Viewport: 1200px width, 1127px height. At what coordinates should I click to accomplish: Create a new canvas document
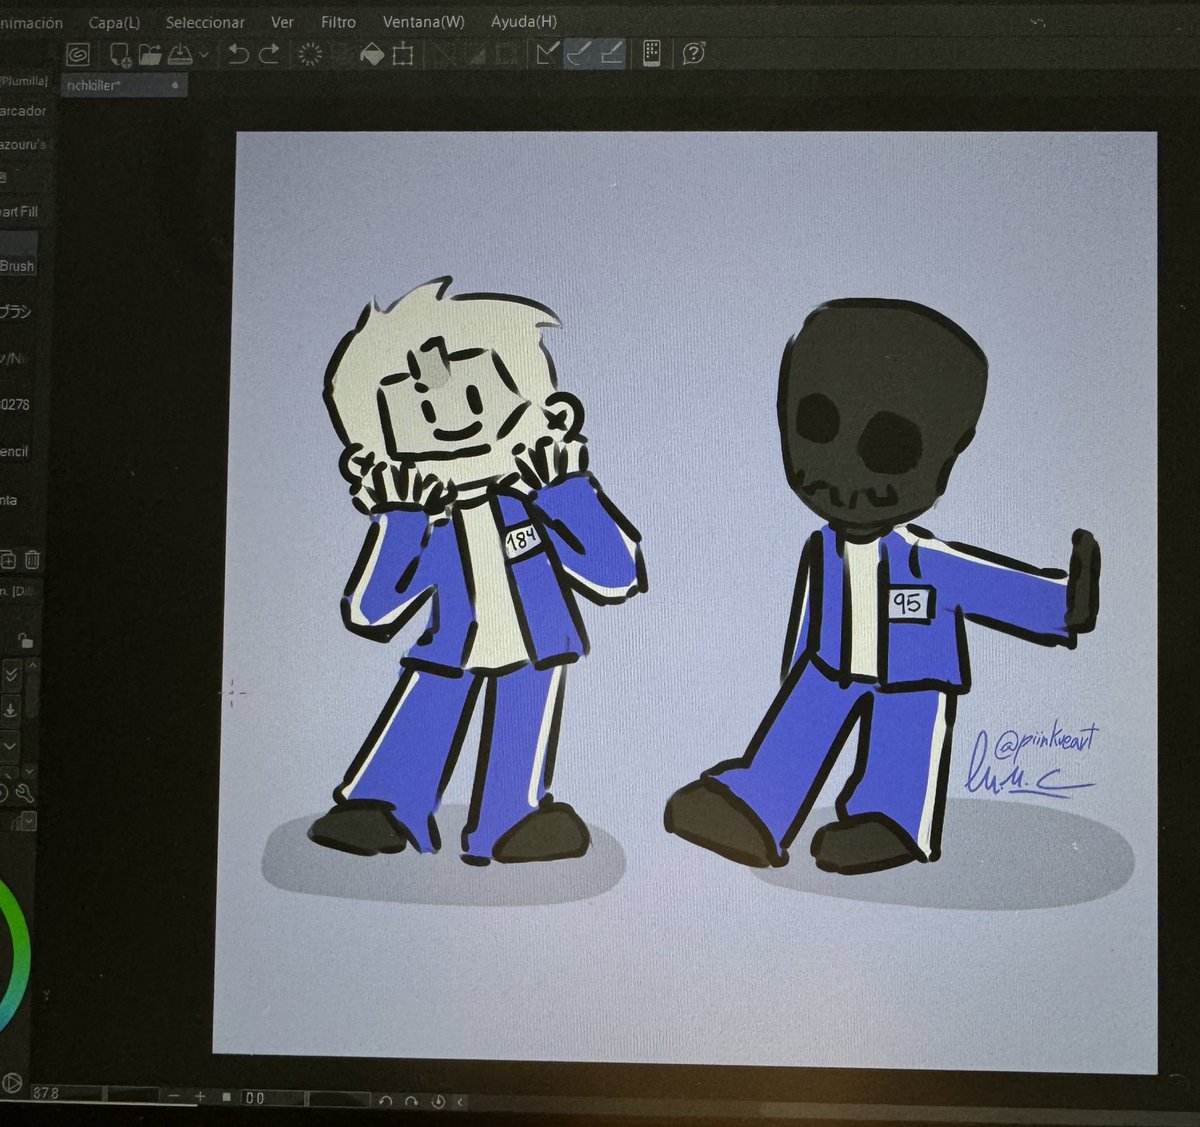point(120,54)
